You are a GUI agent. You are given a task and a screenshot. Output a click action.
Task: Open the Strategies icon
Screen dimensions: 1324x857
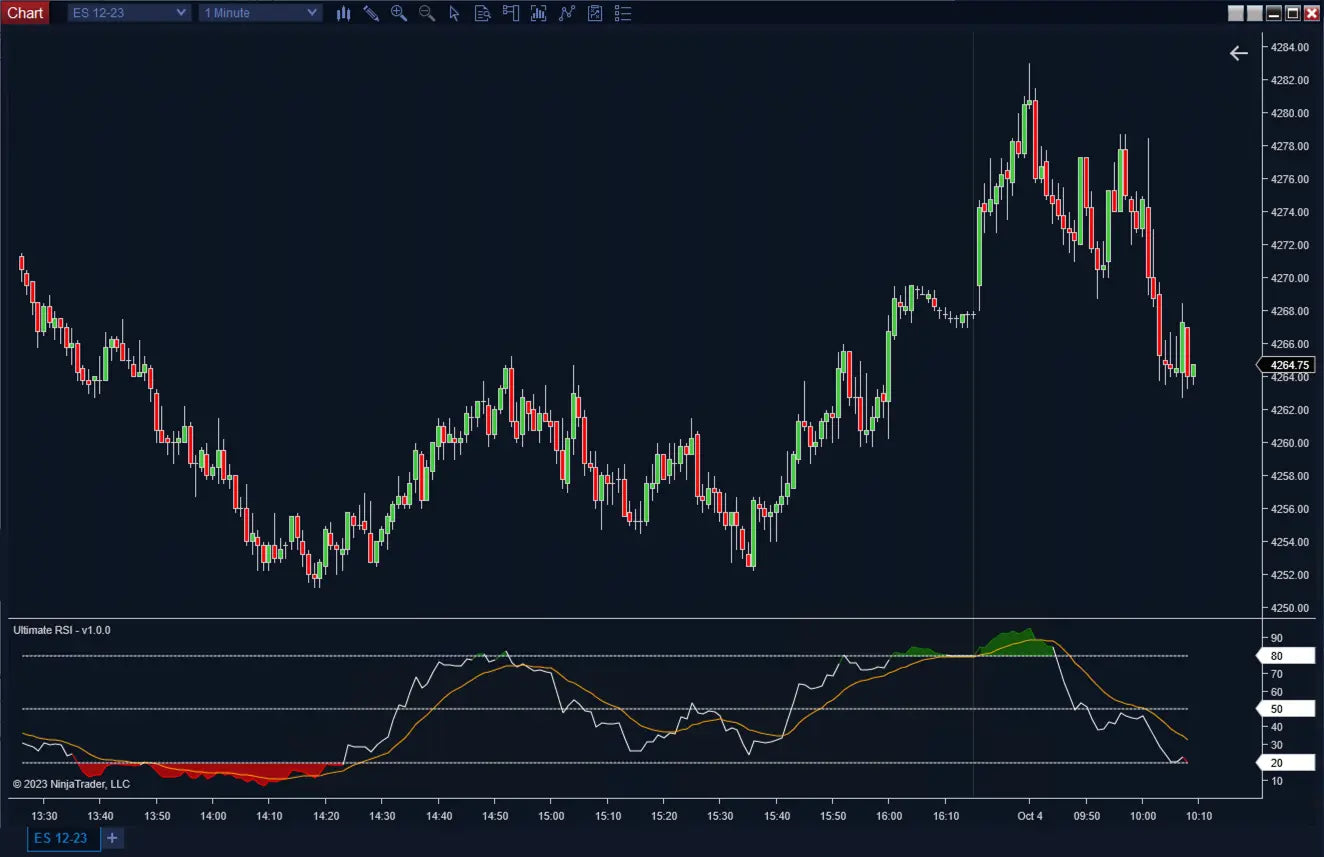567,13
